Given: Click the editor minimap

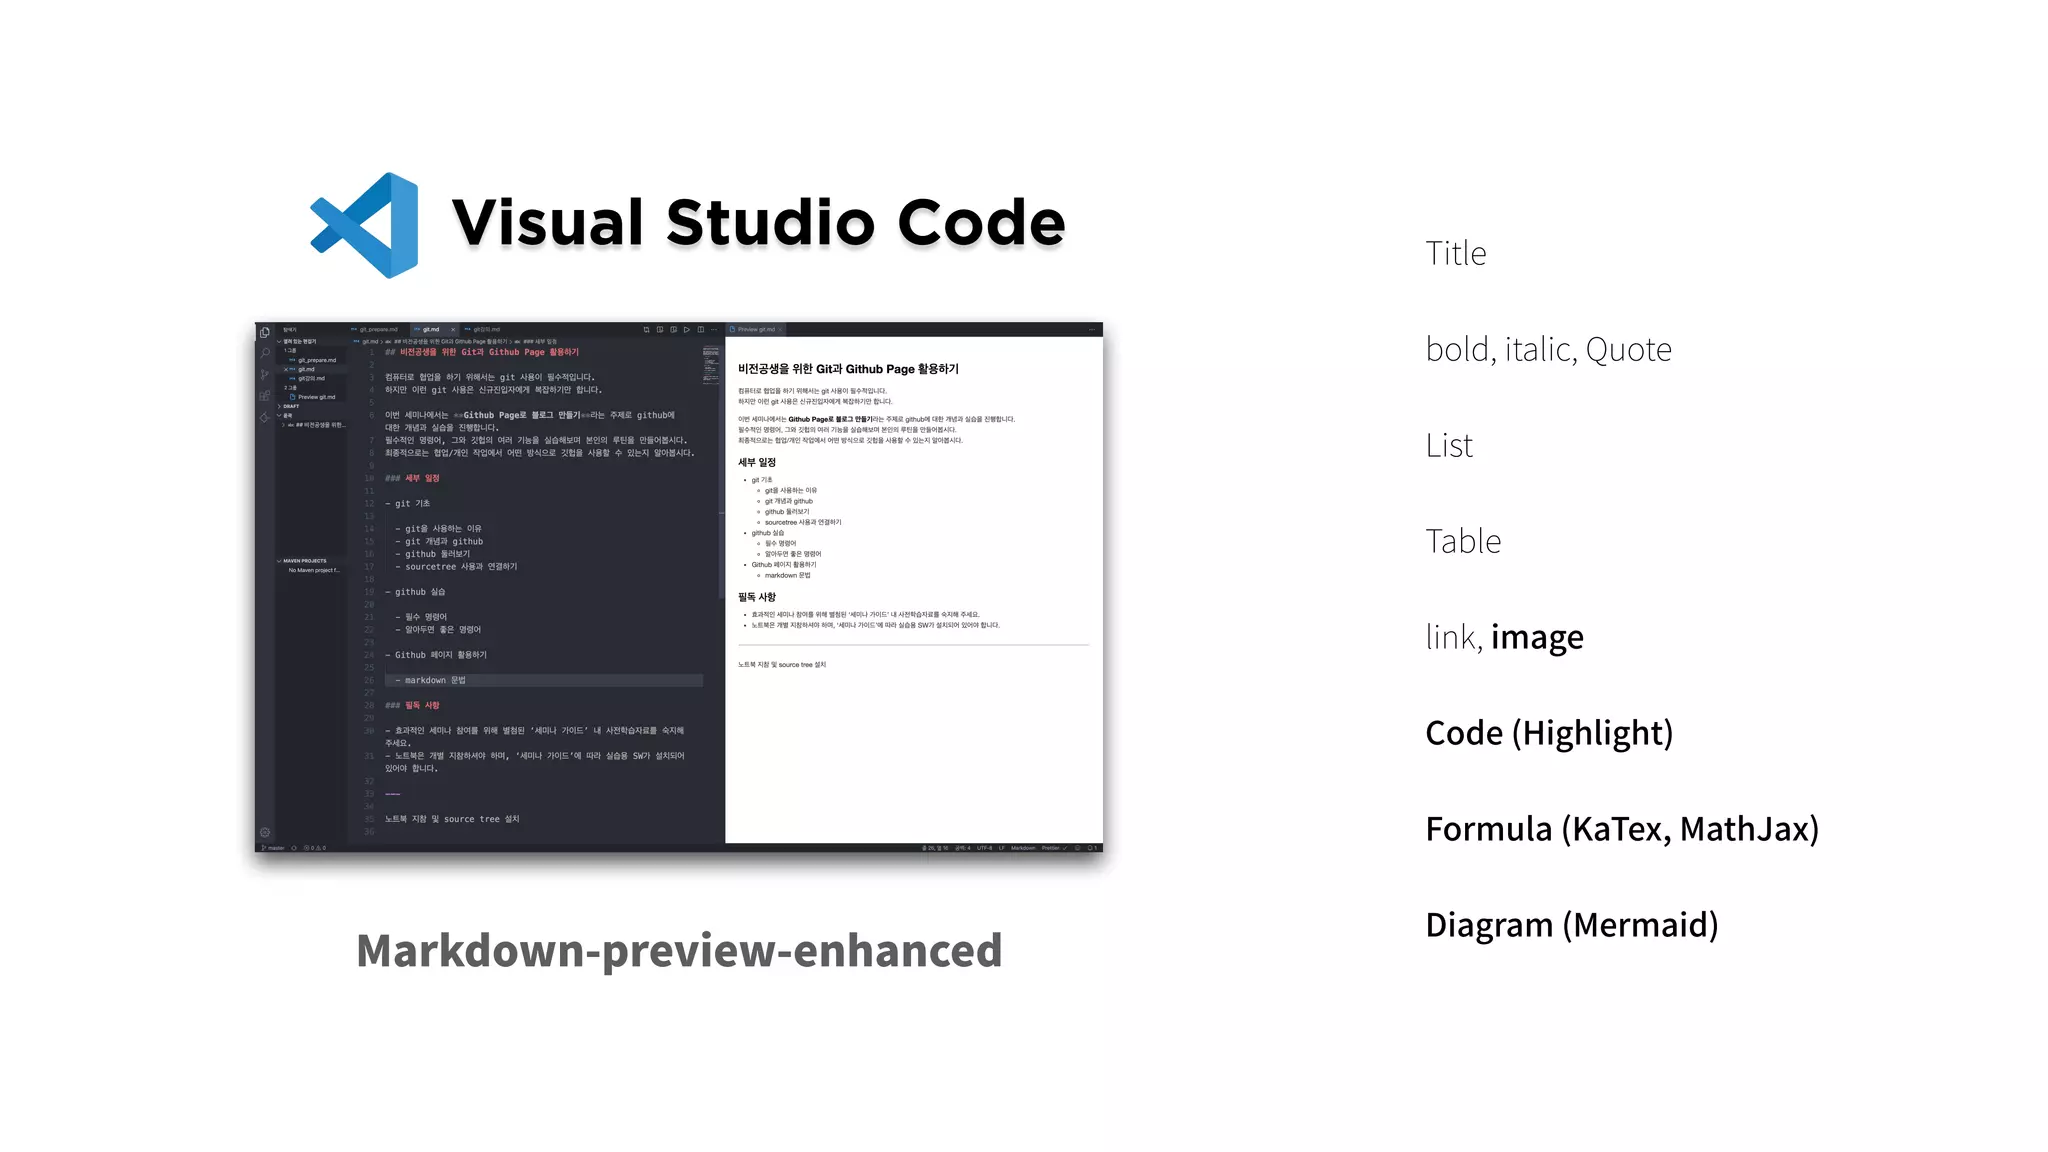Looking at the screenshot, I should 711,365.
